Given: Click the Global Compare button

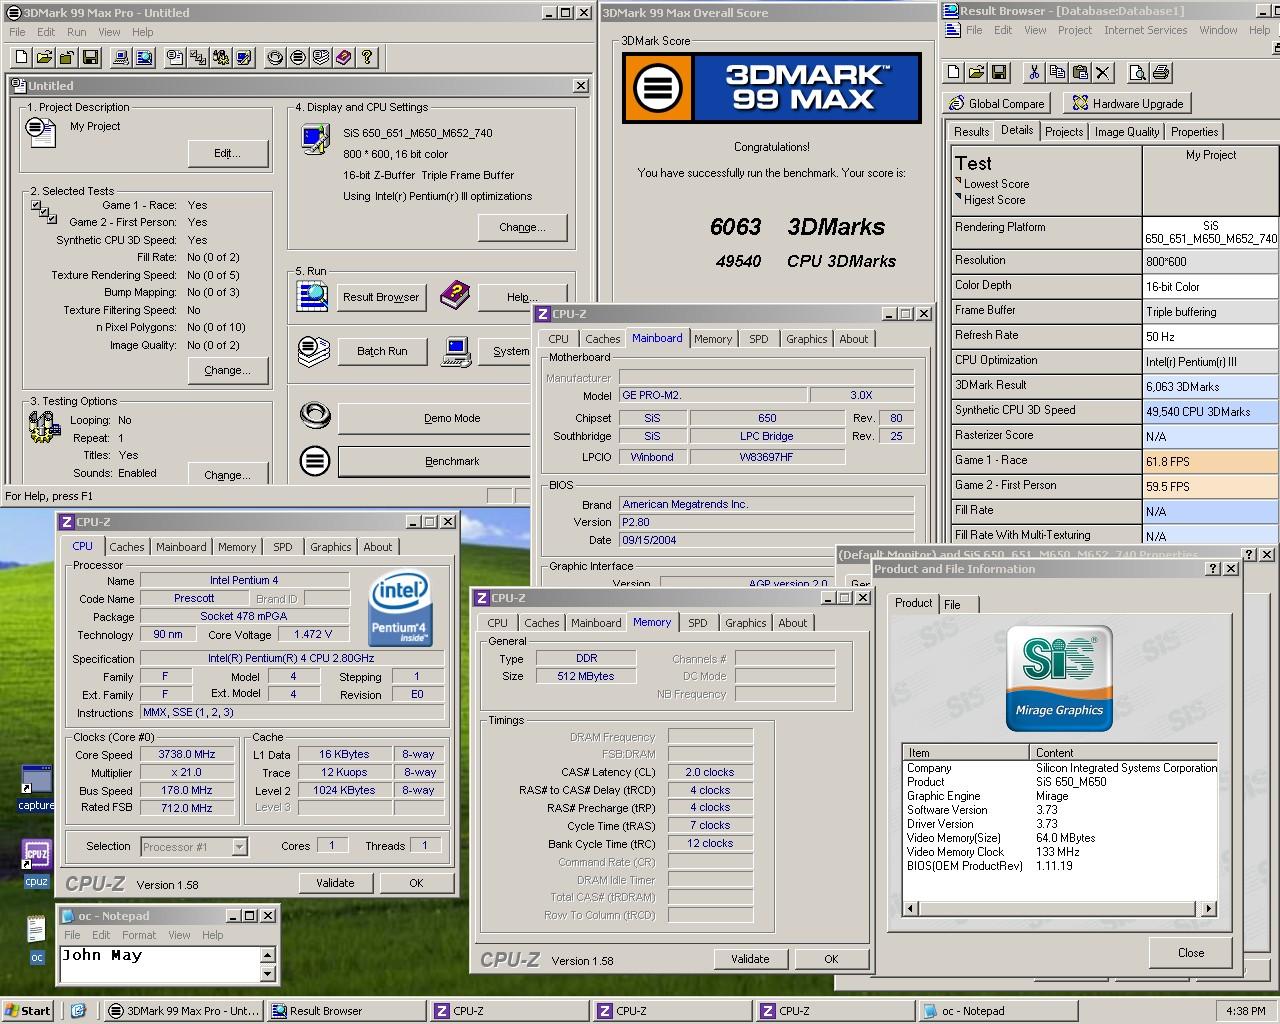Looking at the screenshot, I should click(x=996, y=103).
